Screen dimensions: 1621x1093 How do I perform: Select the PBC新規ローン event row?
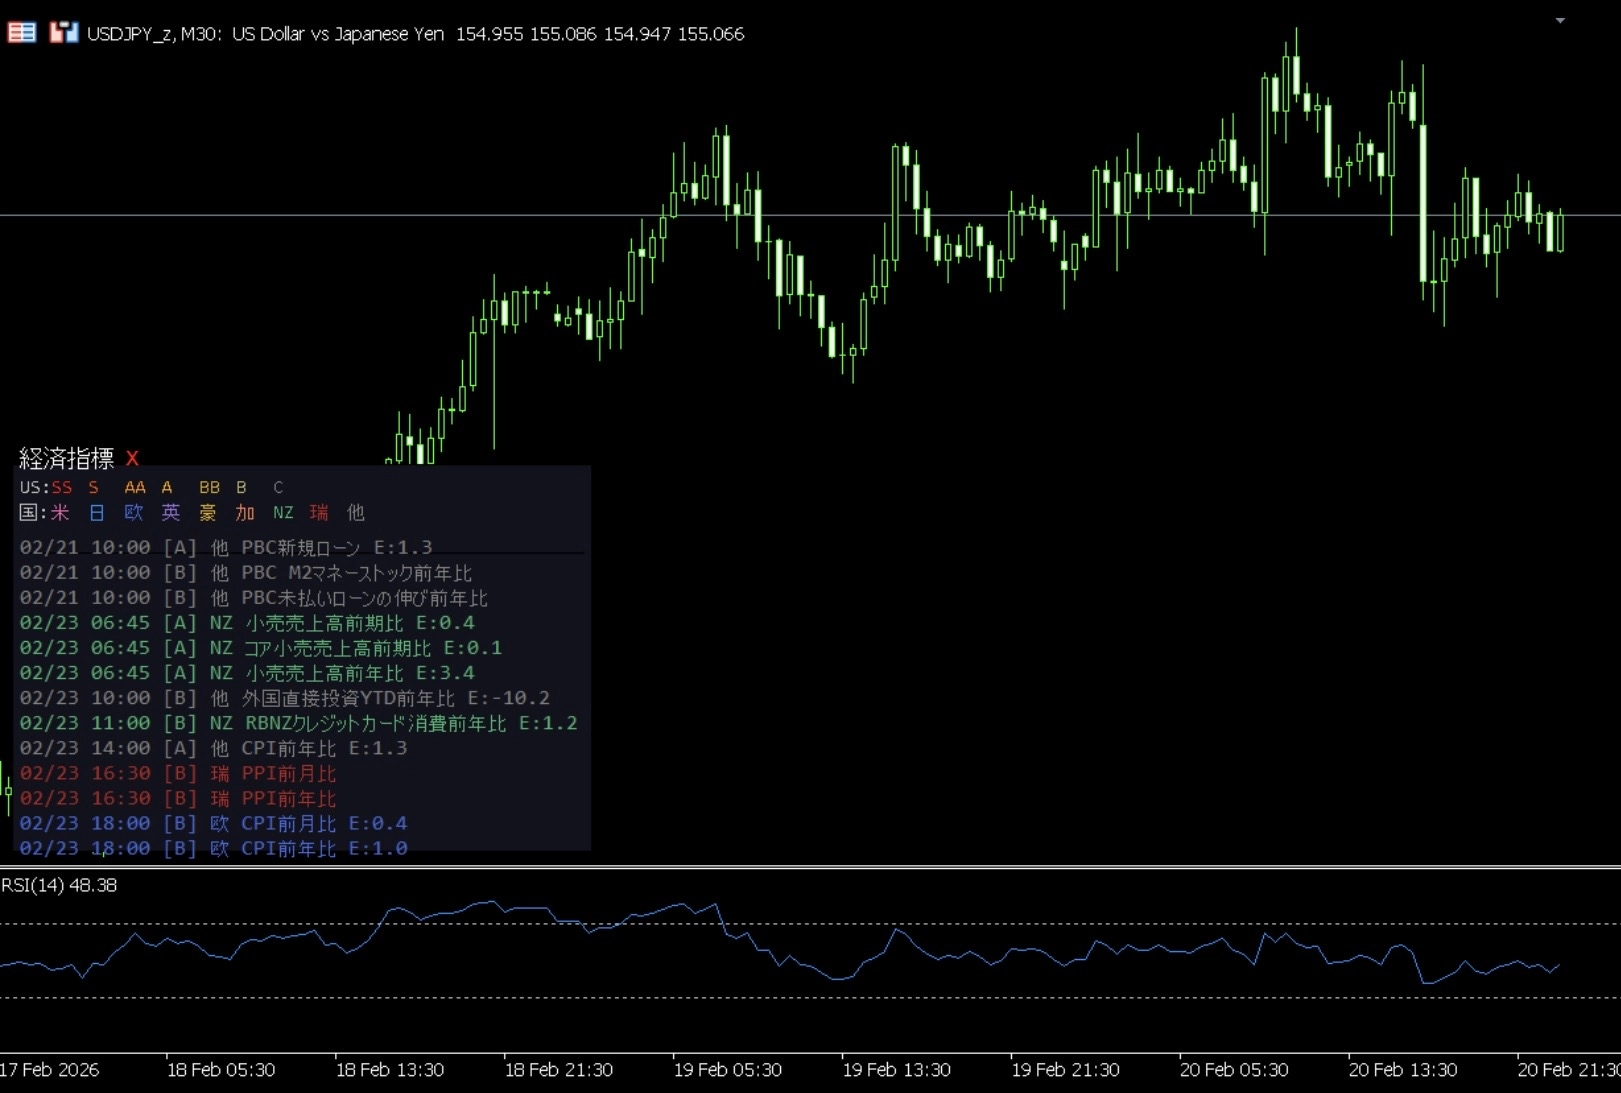[226, 548]
